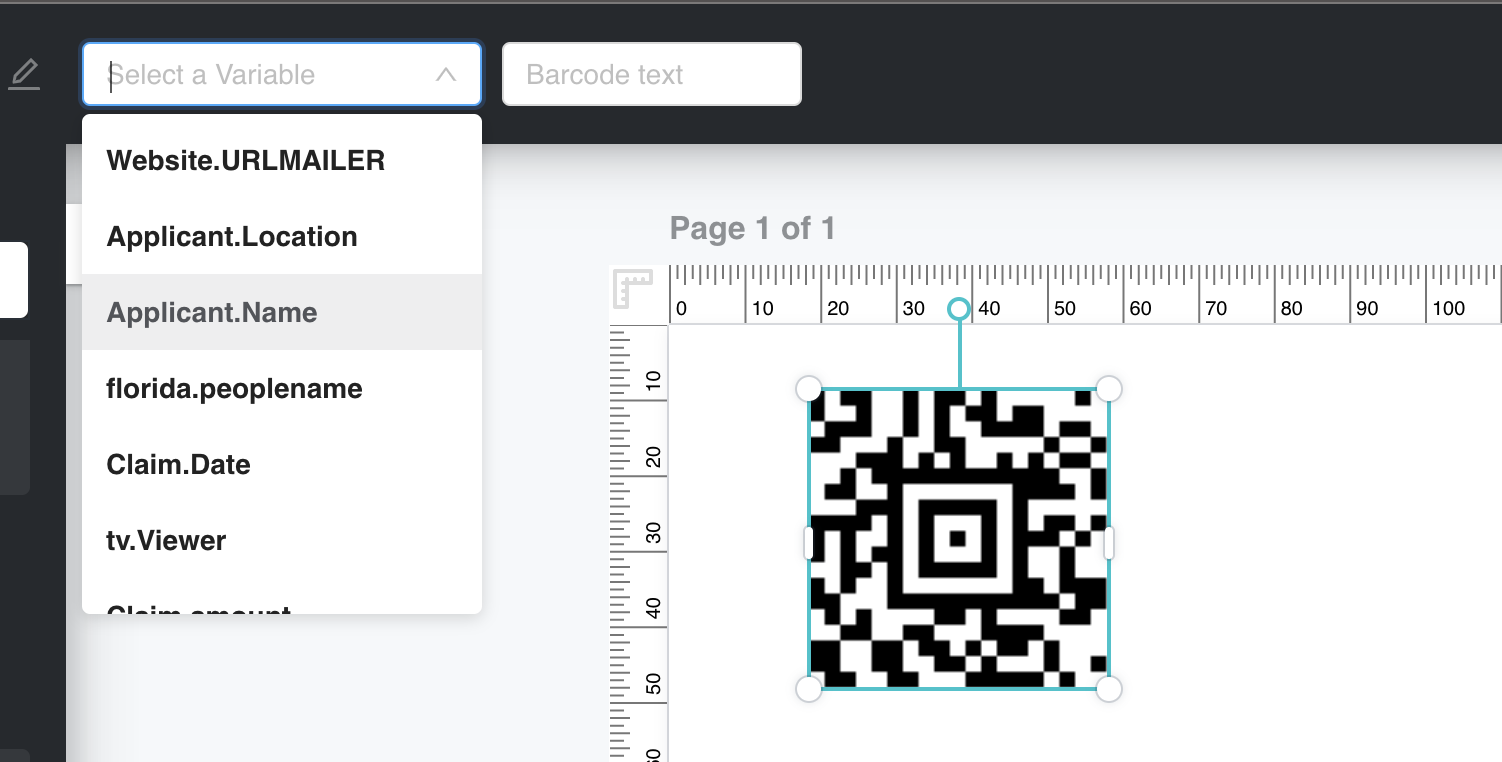Viewport: 1502px width, 762px height.
Task: Choose the Claim.Date variable
Action: click(x=179, y=465)
